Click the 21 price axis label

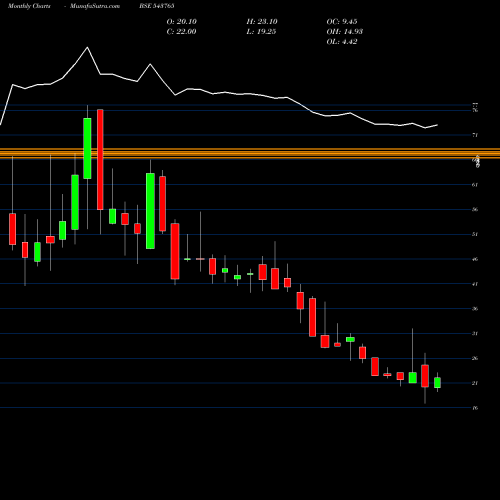[x=475, y=383]
